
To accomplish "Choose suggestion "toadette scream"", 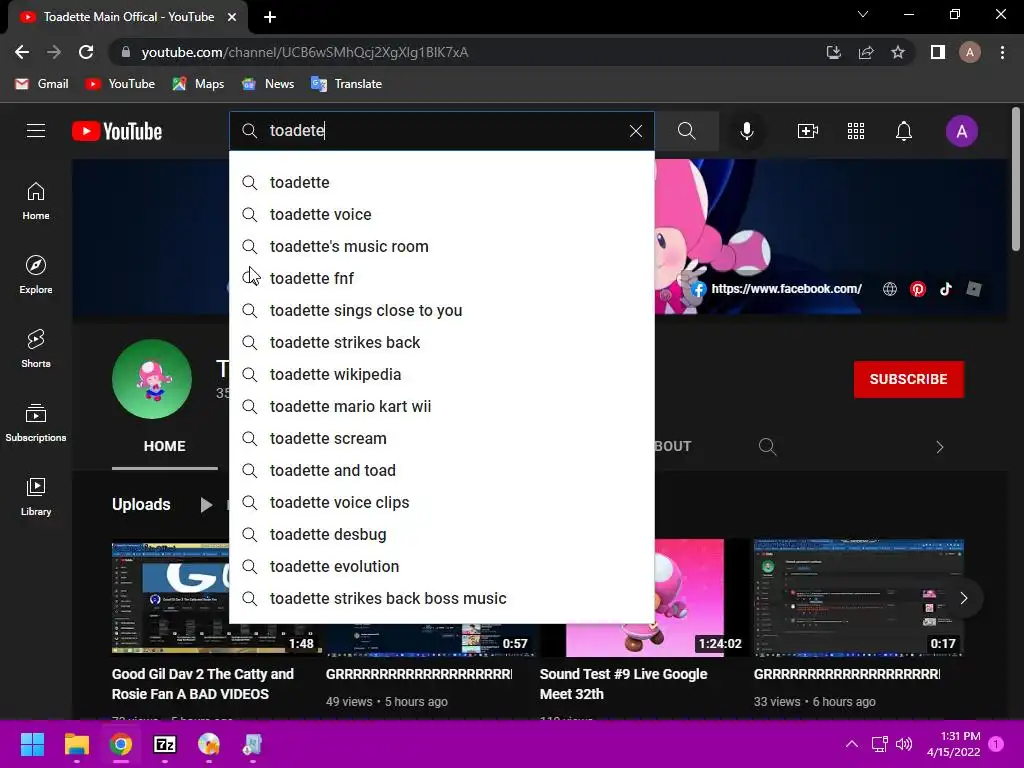I will coord(442,438).
